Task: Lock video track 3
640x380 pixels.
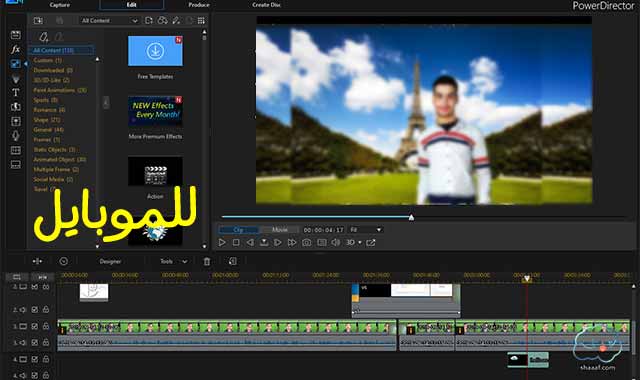Action: pos(46,326)
